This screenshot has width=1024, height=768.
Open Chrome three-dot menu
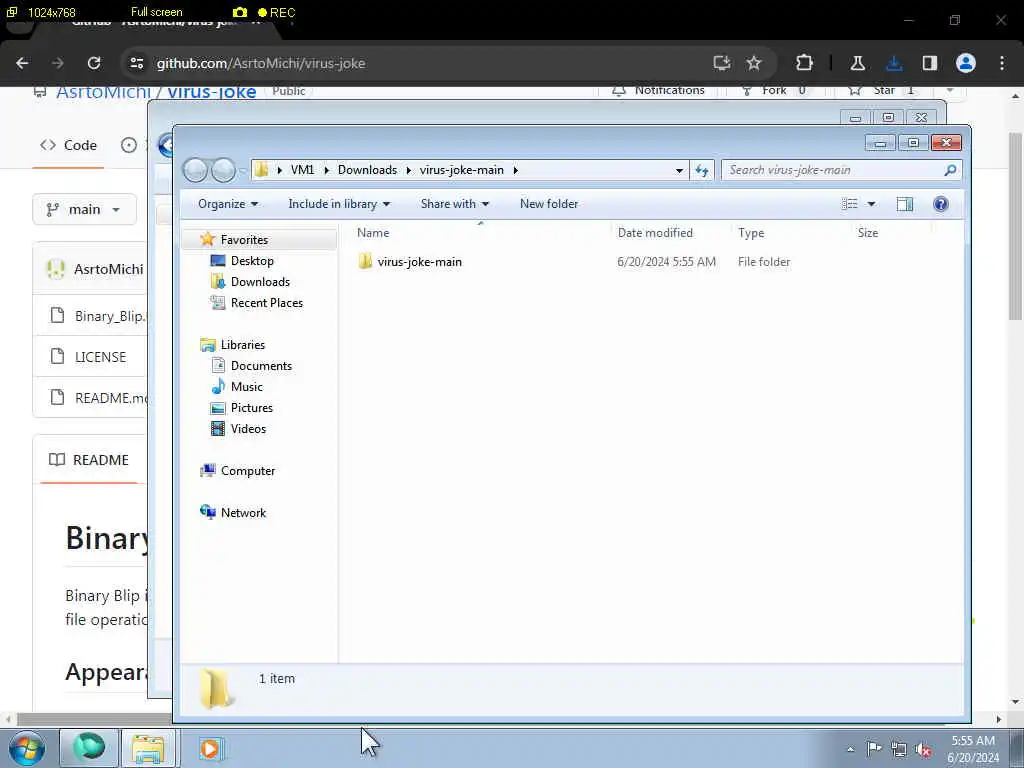pos(1002,63)
